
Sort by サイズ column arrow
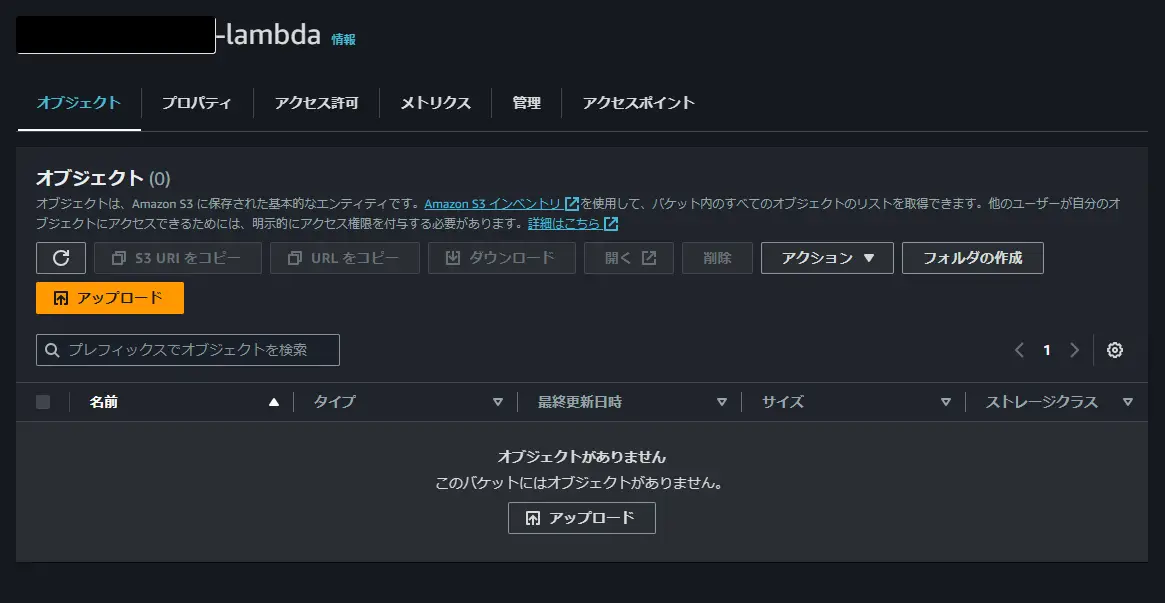point(945,402)
